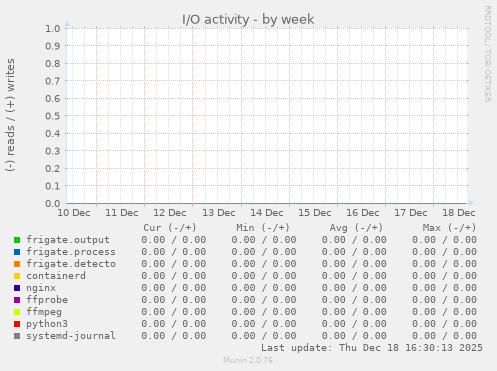Click the 0.8 y-axis value

53,63
